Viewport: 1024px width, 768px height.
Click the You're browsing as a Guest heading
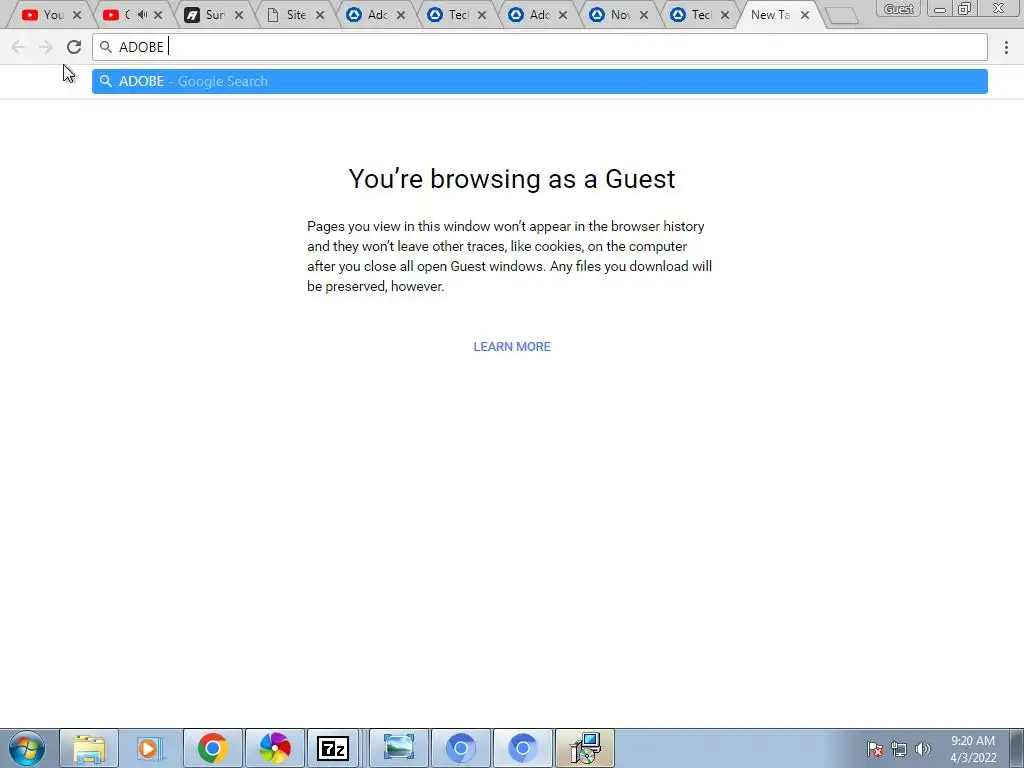pyautogui.click(x=512, y=179)
